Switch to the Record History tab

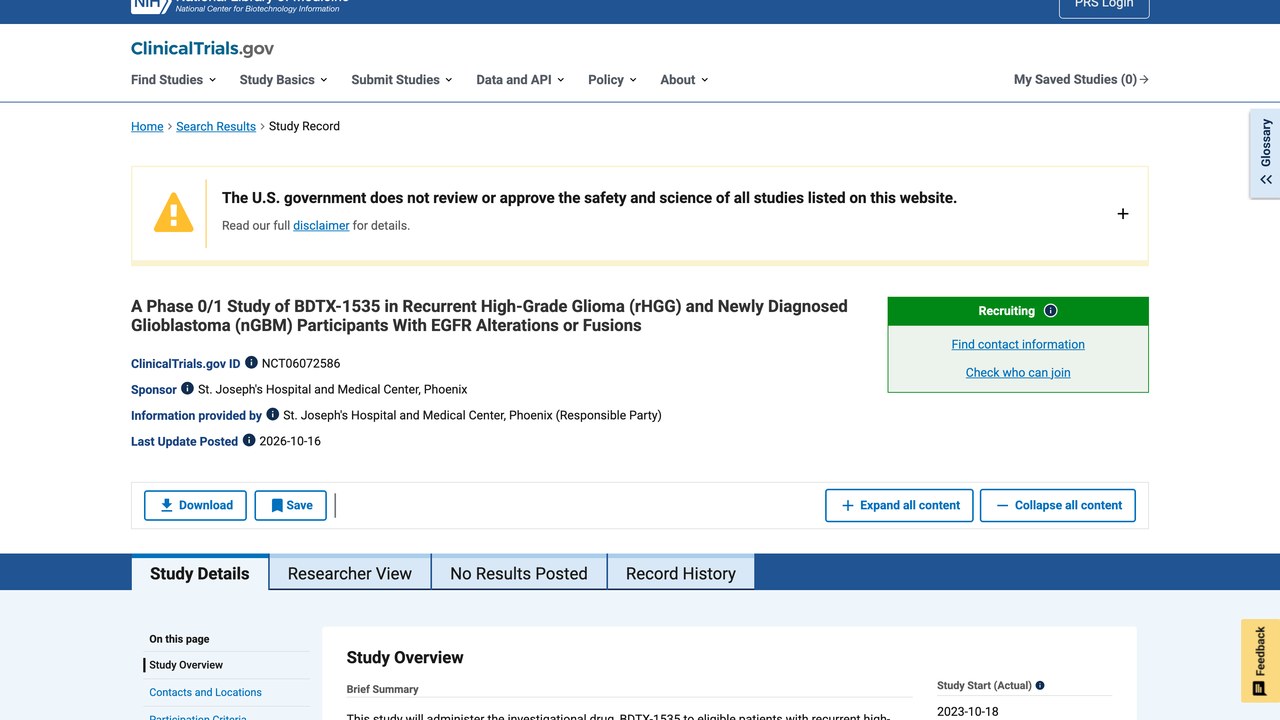[681, 573]
